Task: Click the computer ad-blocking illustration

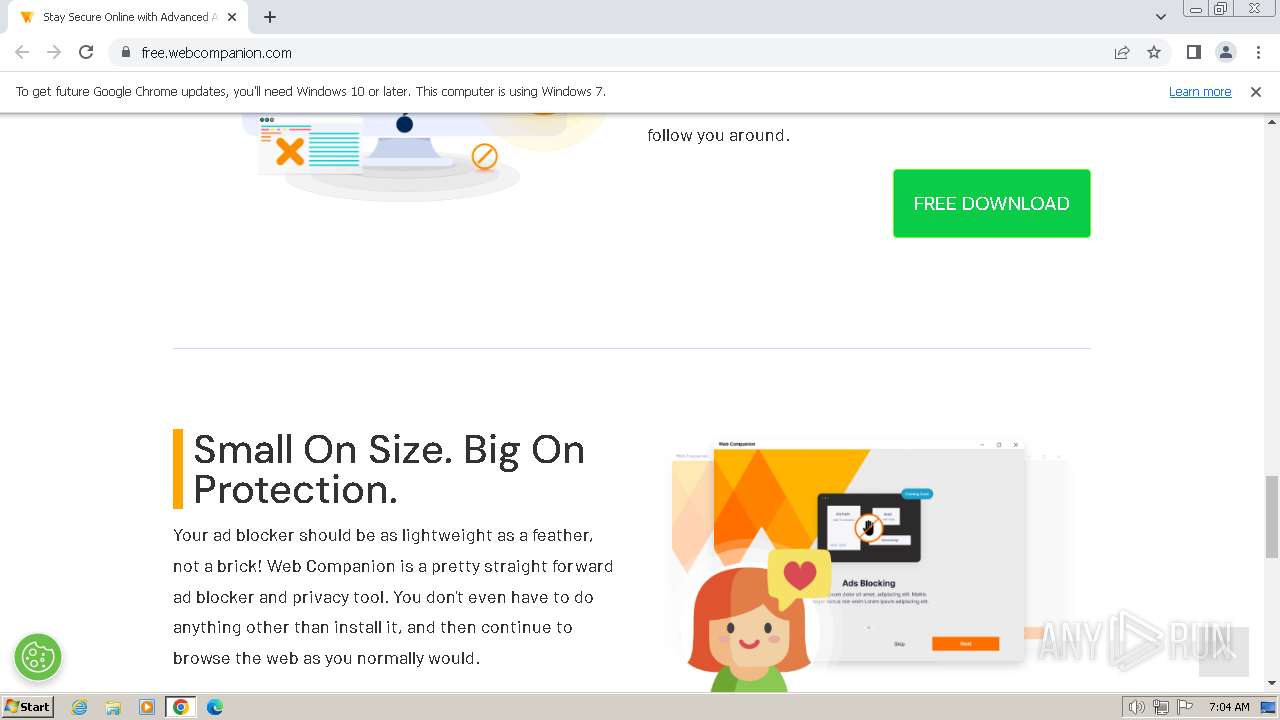Action: (420, 156)
